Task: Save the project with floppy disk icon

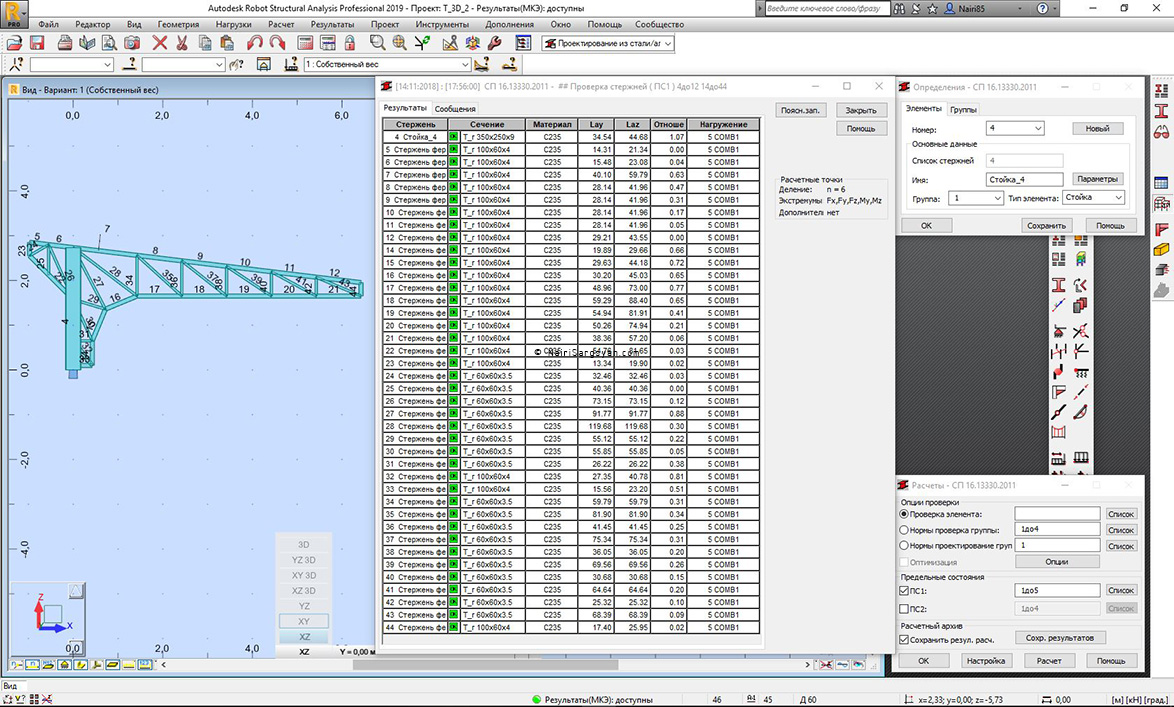Action: tap(37, 43)
